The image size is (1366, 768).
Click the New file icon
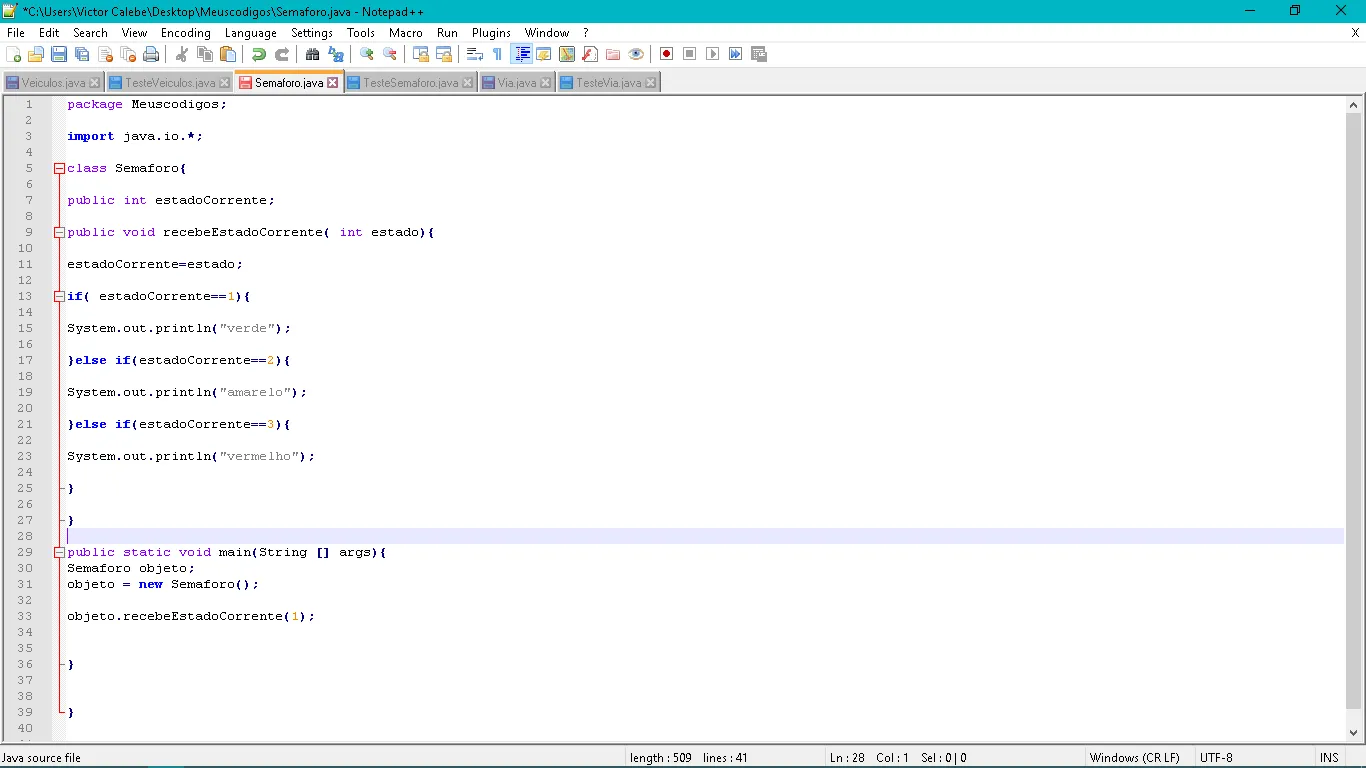[14, 54]
